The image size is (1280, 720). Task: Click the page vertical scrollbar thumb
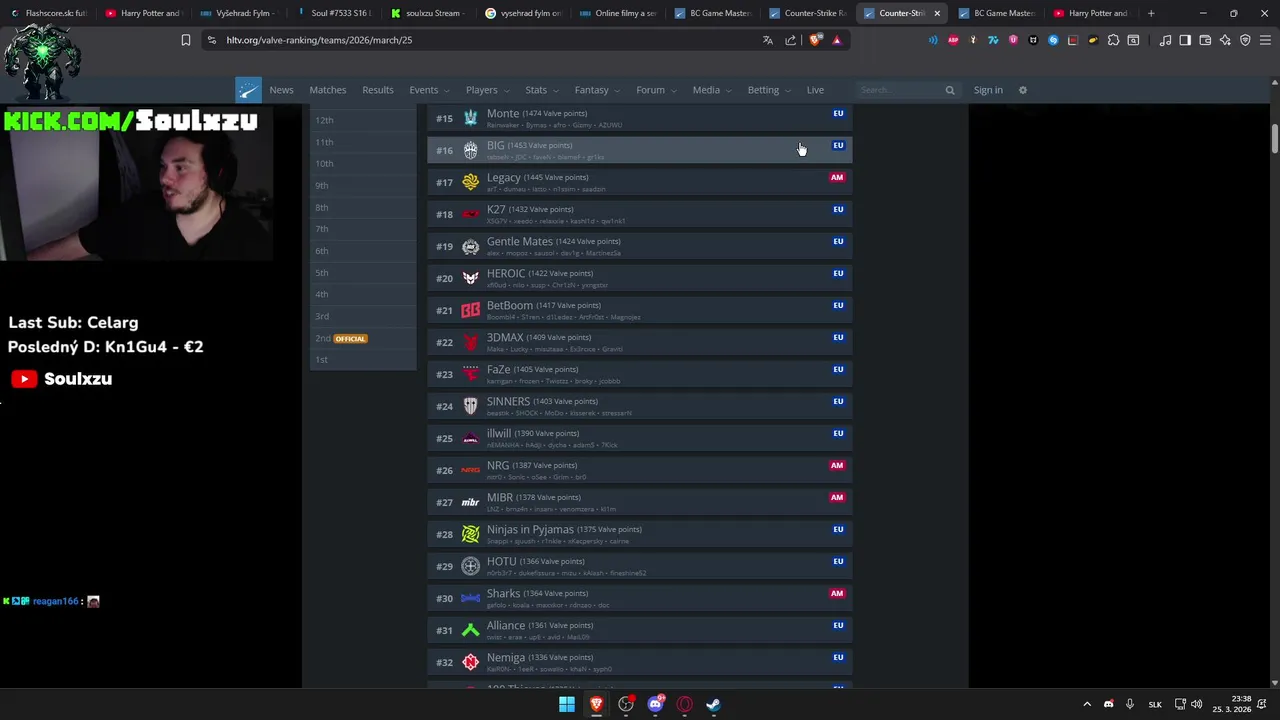[x=1274, y=139]
